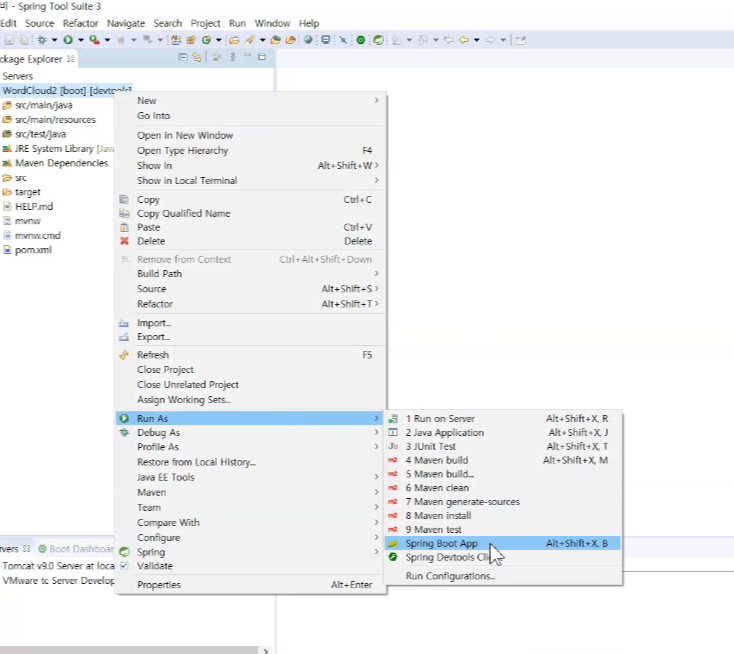Choose Export... from context menu
The image size is (734, 654).
pyautogui.click(x=250, y=337)
